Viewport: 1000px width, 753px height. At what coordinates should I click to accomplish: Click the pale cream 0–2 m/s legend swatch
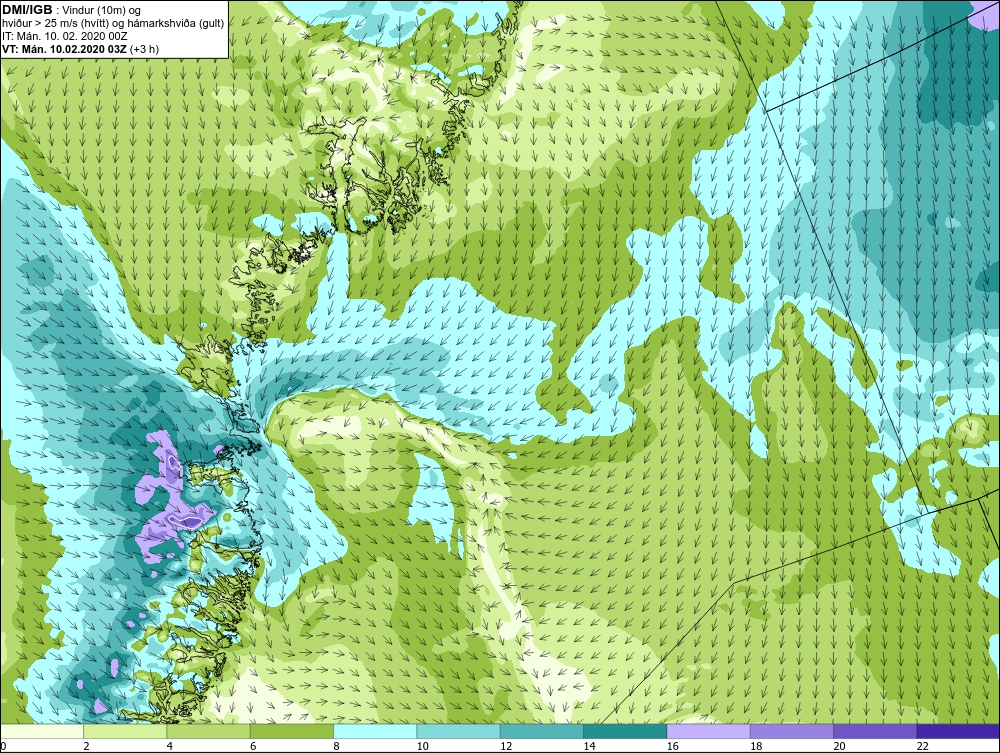click(x=41, y=731)
